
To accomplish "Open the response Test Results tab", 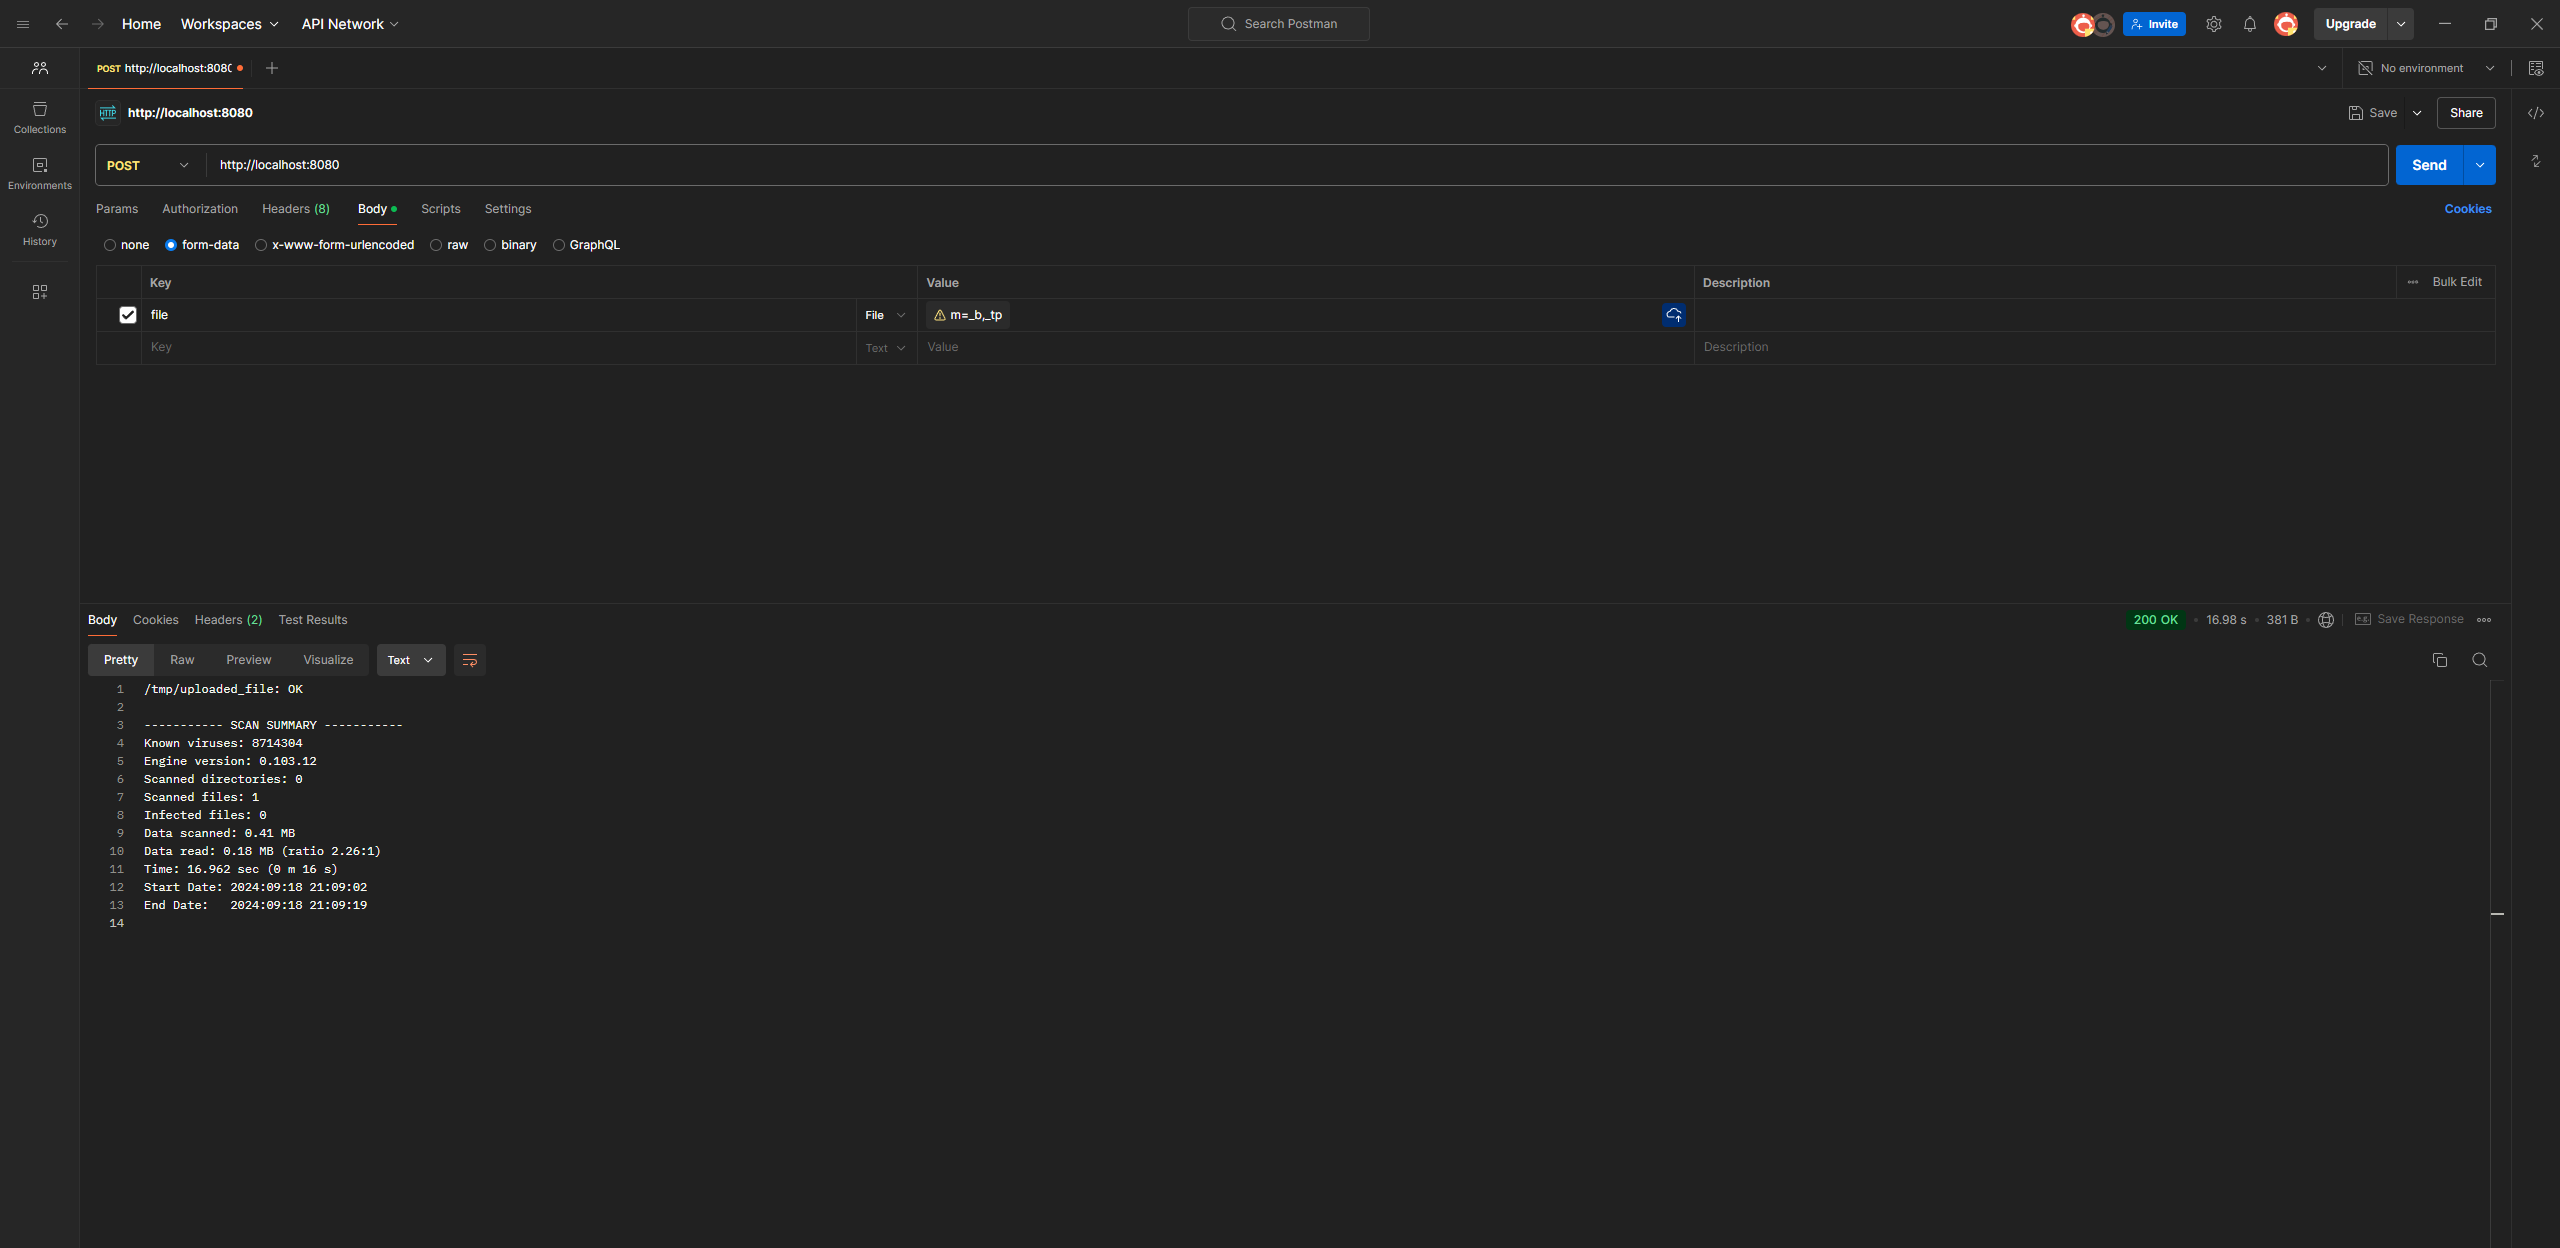I will pyautogui.click(x=313, y=620).
